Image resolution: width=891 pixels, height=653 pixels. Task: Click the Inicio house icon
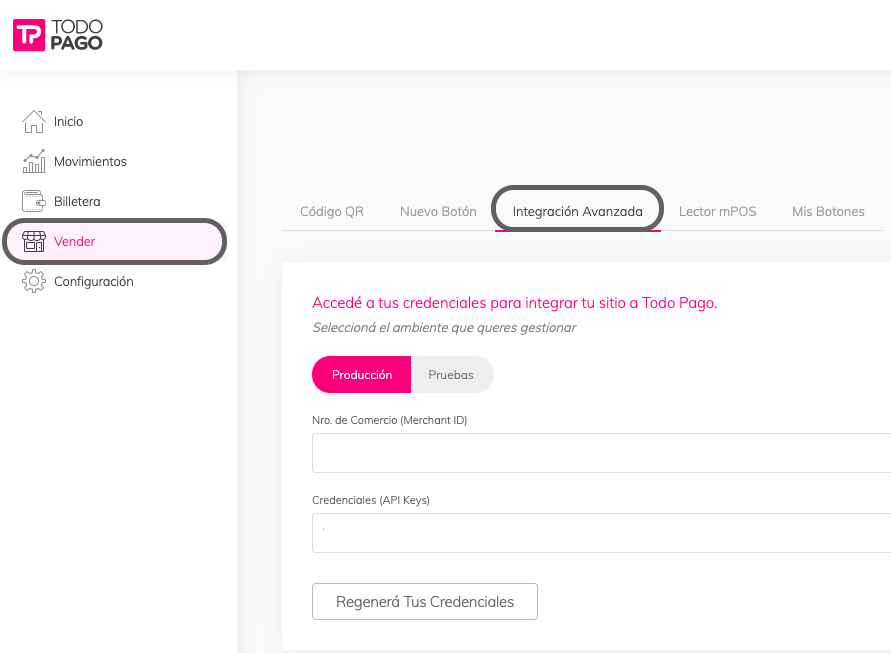click(34, 121)
